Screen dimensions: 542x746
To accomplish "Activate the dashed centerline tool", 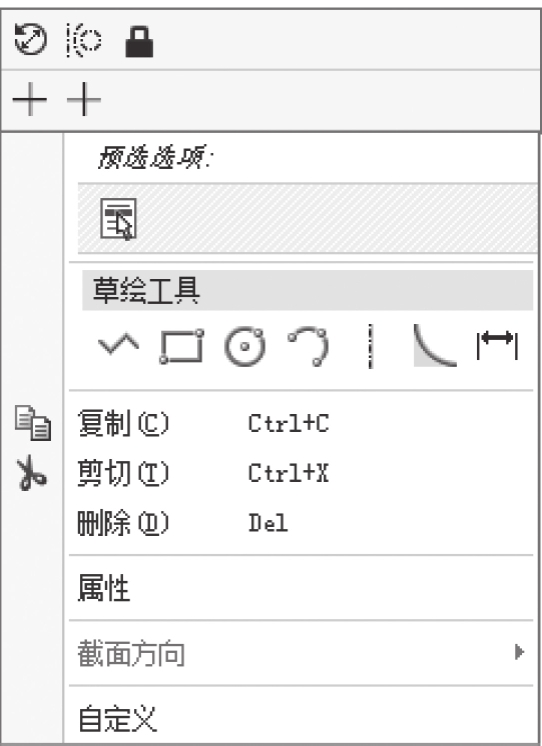I will [x=371, y=346].
